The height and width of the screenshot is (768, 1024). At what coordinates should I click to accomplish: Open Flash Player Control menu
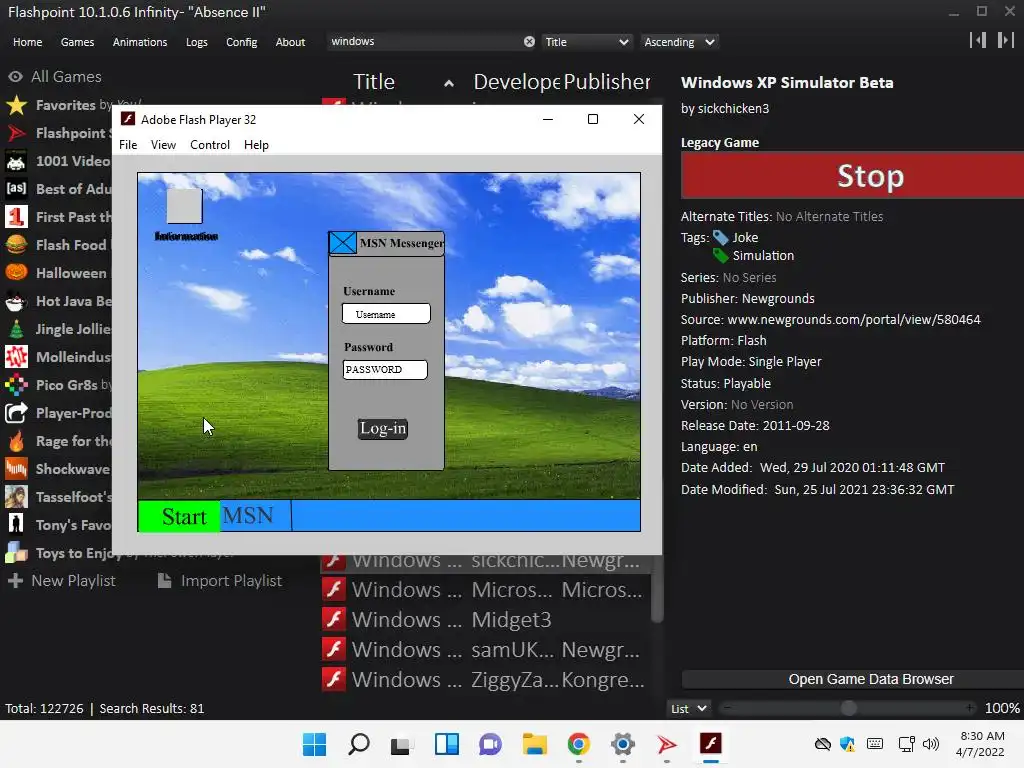[x=210, y=145]
